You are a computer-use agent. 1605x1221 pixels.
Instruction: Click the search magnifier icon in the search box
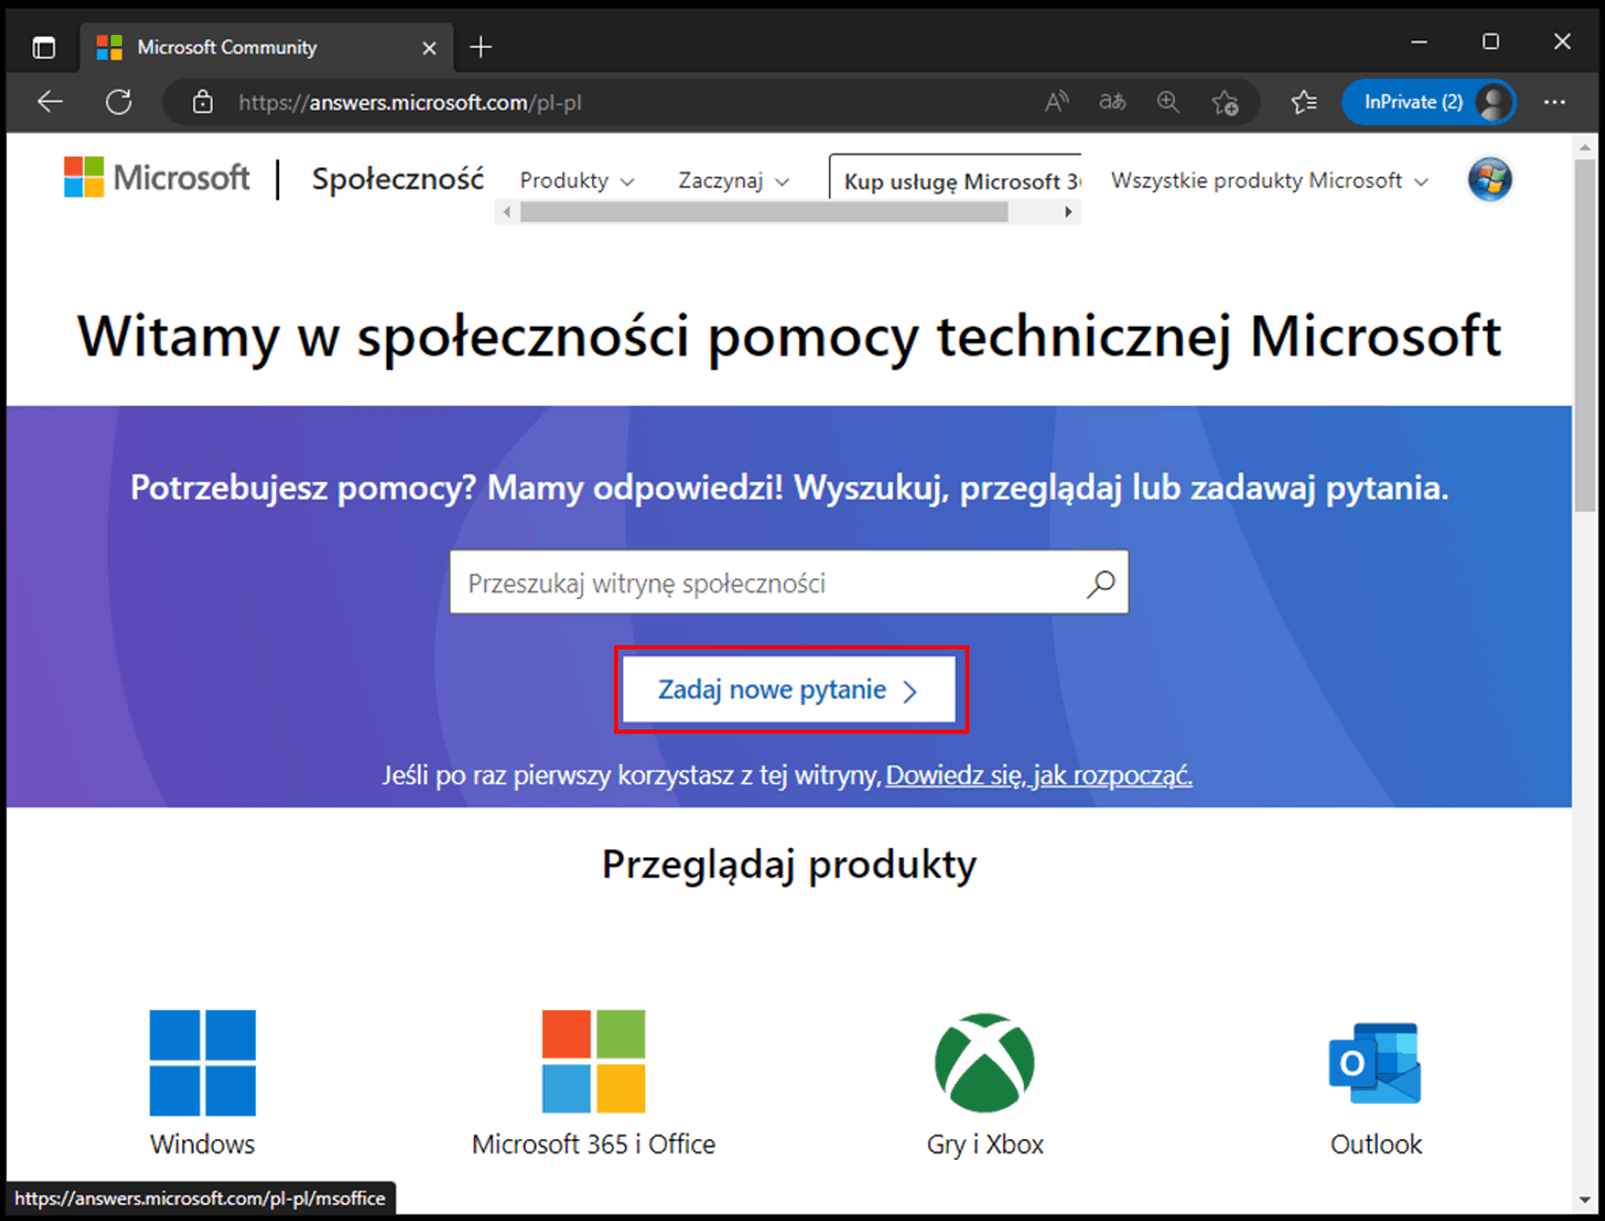click(x=1101, y=583)
